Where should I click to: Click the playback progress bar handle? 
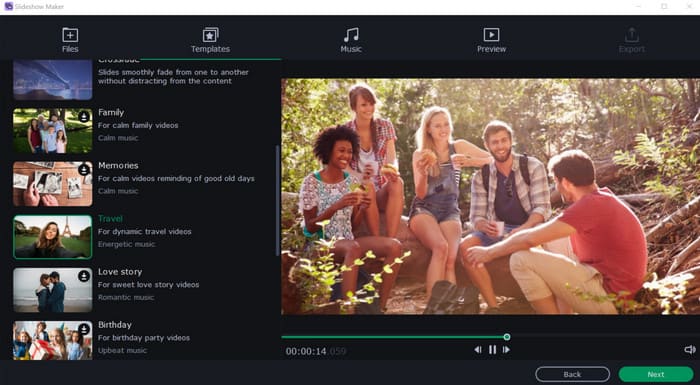pyautogui.click(x=507, y=337)
